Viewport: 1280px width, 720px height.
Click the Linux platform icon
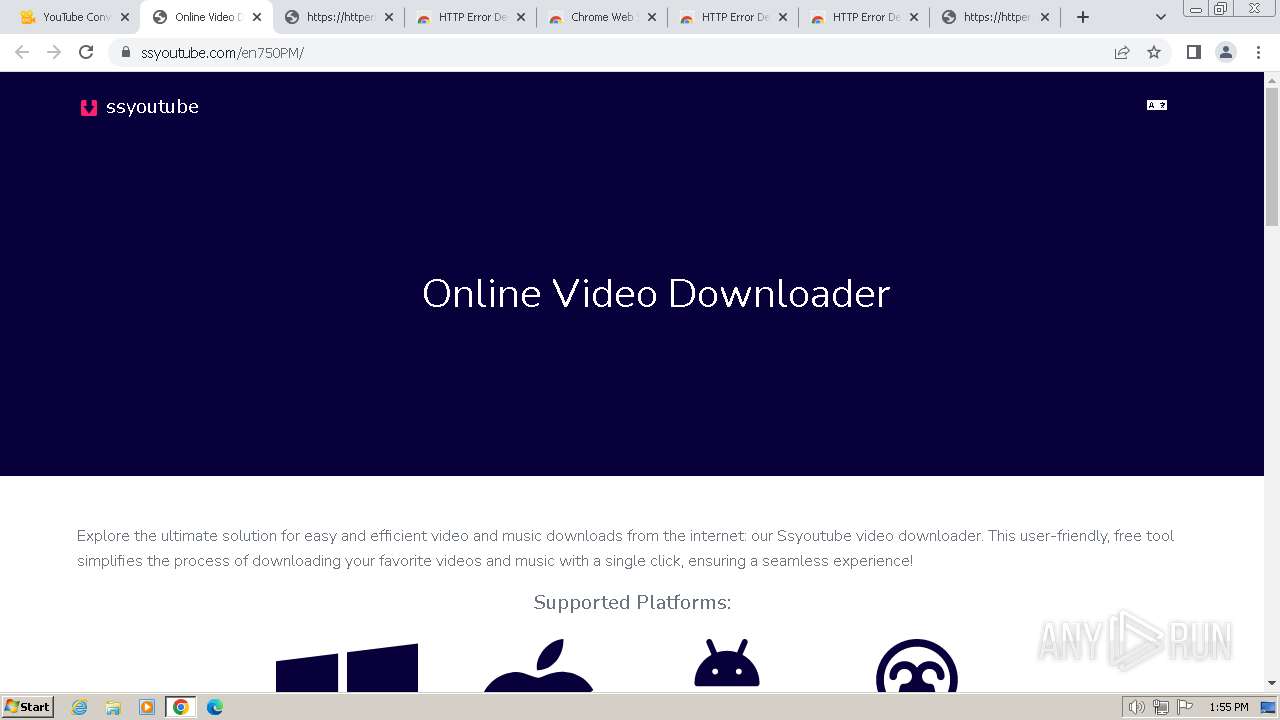917,666
